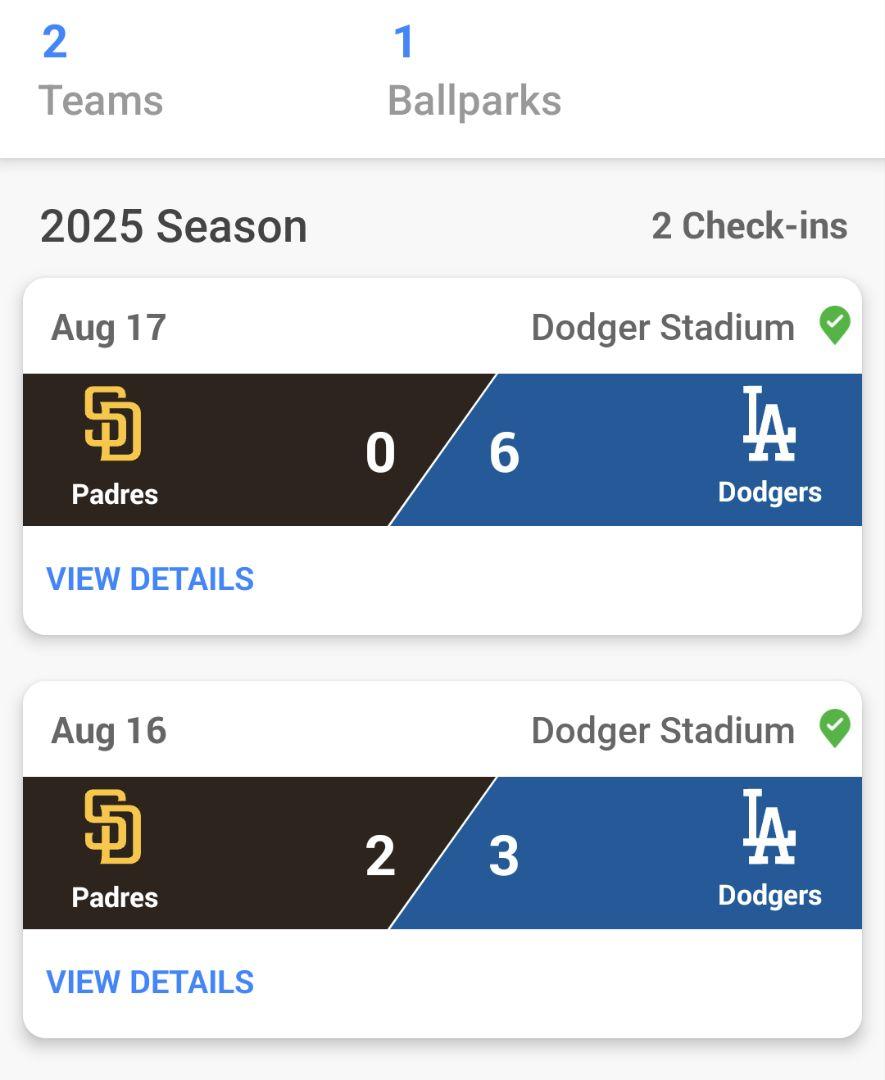Tap the Padres score 0 on Aug 17

(380, 453)
